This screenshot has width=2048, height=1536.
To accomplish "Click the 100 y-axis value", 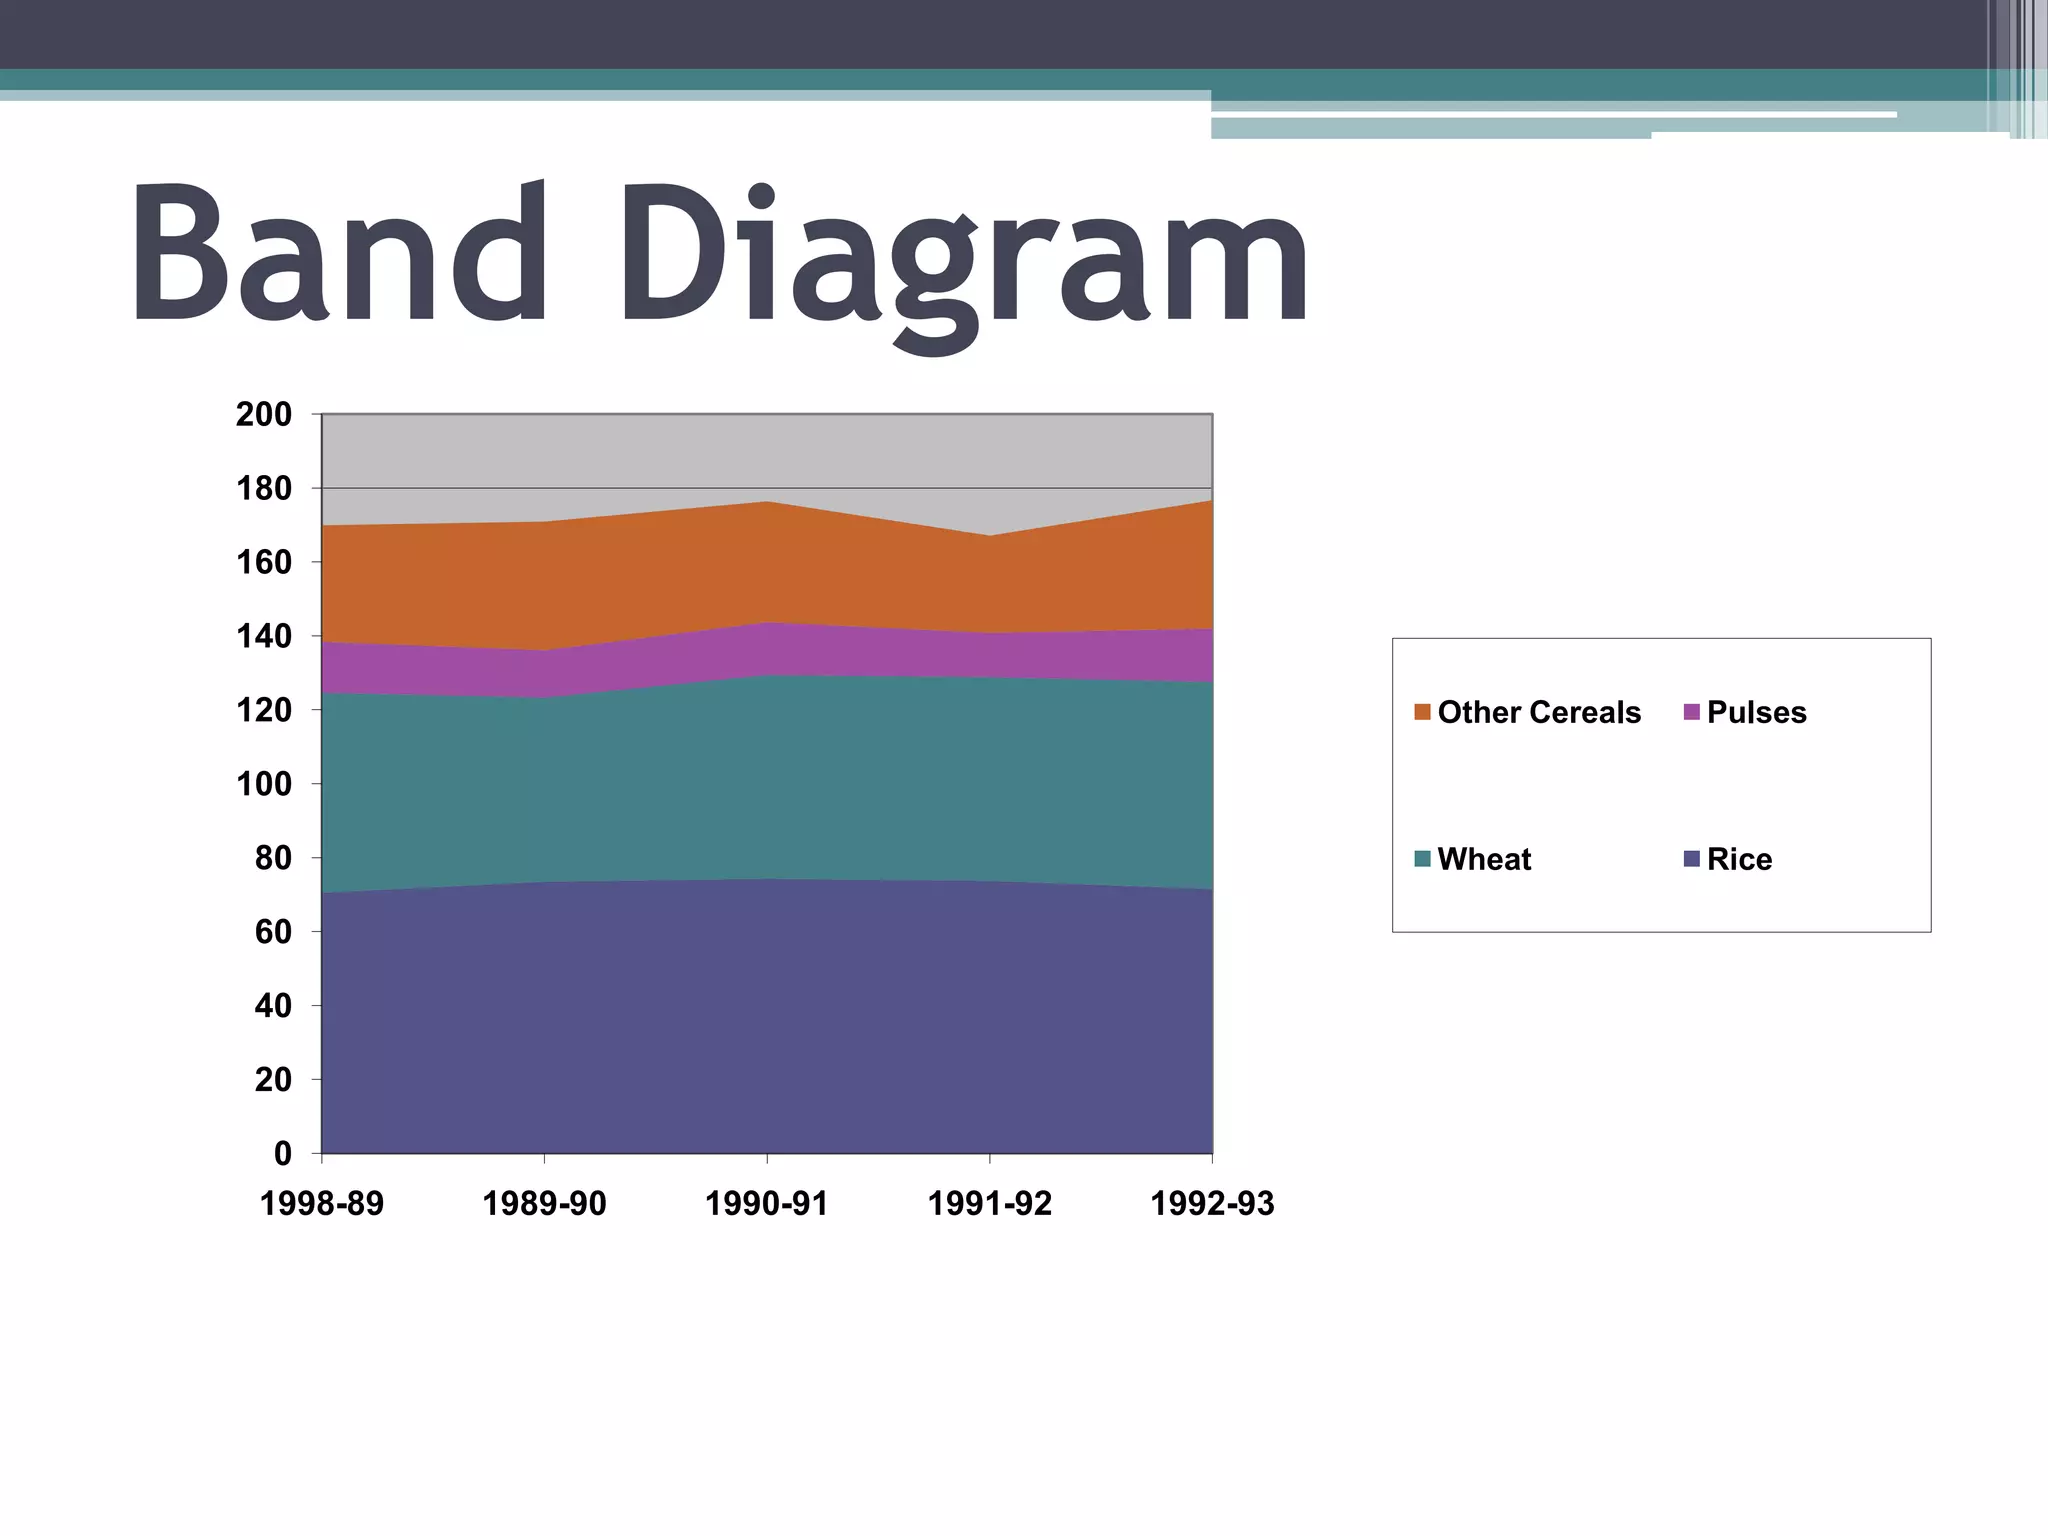I will point(264,784).
